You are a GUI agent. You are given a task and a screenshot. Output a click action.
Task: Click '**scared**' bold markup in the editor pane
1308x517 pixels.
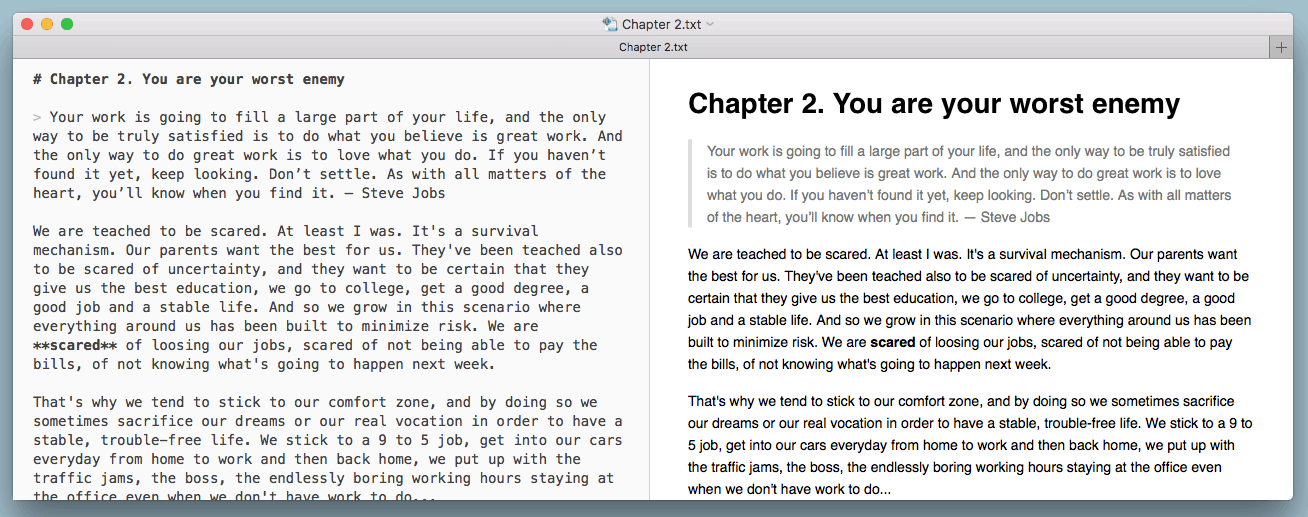coord(75,345)
